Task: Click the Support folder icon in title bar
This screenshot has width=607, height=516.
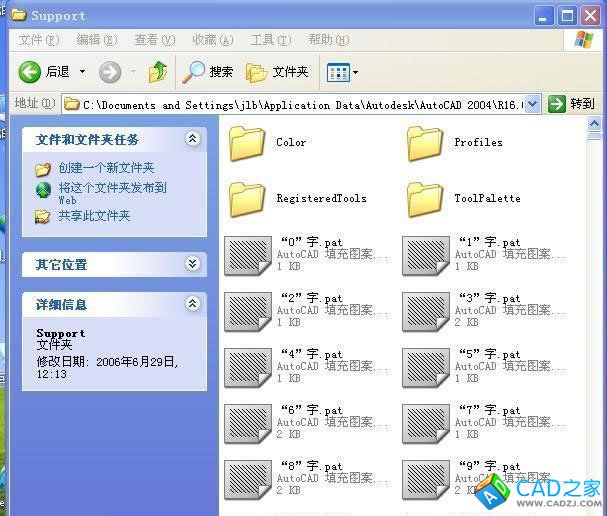Action: click(19, 15)
